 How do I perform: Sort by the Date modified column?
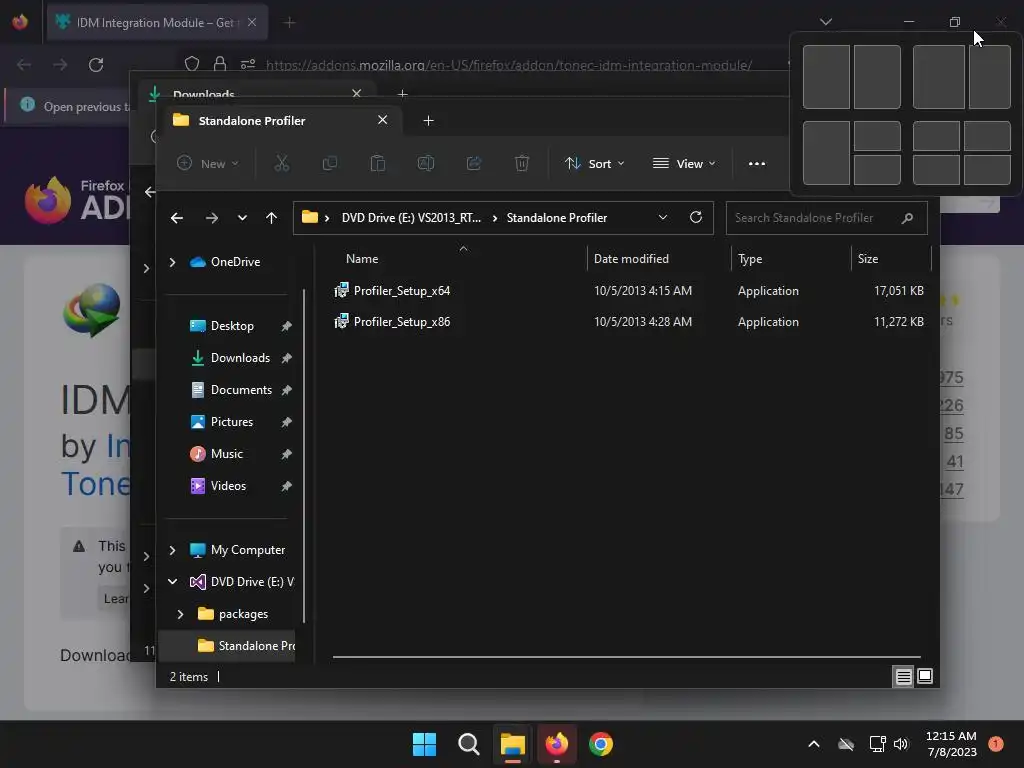click(632, 259)
